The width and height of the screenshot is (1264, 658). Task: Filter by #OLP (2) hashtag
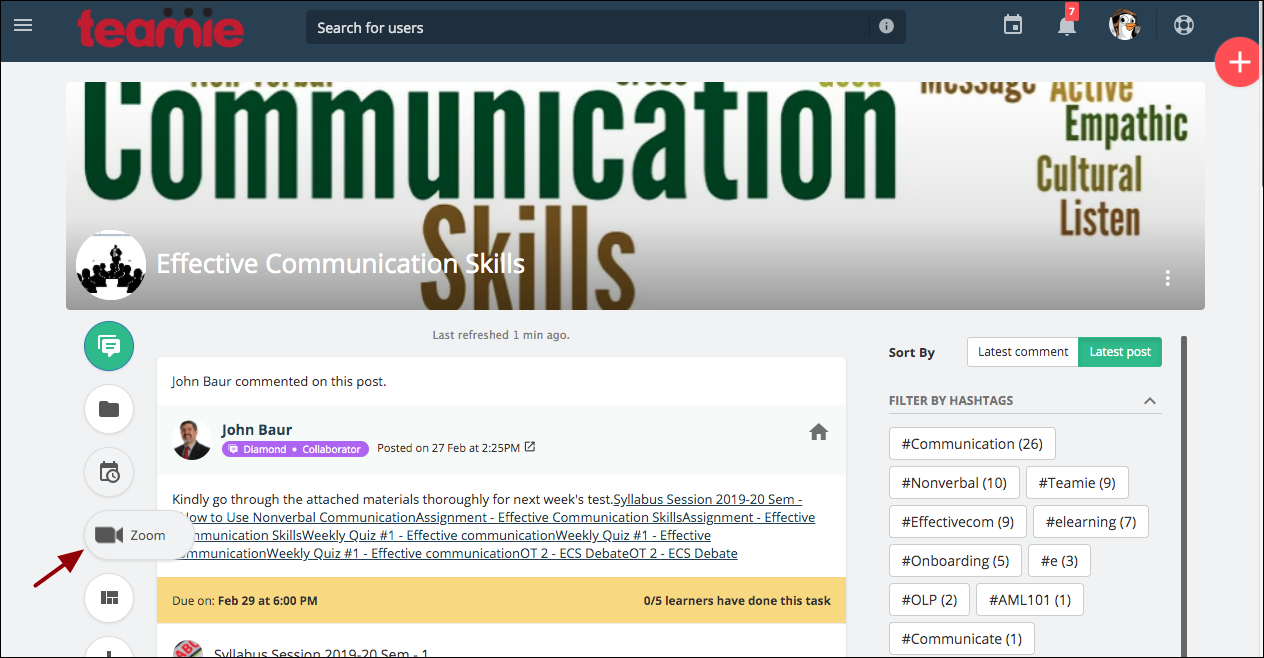[x=929, y=600]
